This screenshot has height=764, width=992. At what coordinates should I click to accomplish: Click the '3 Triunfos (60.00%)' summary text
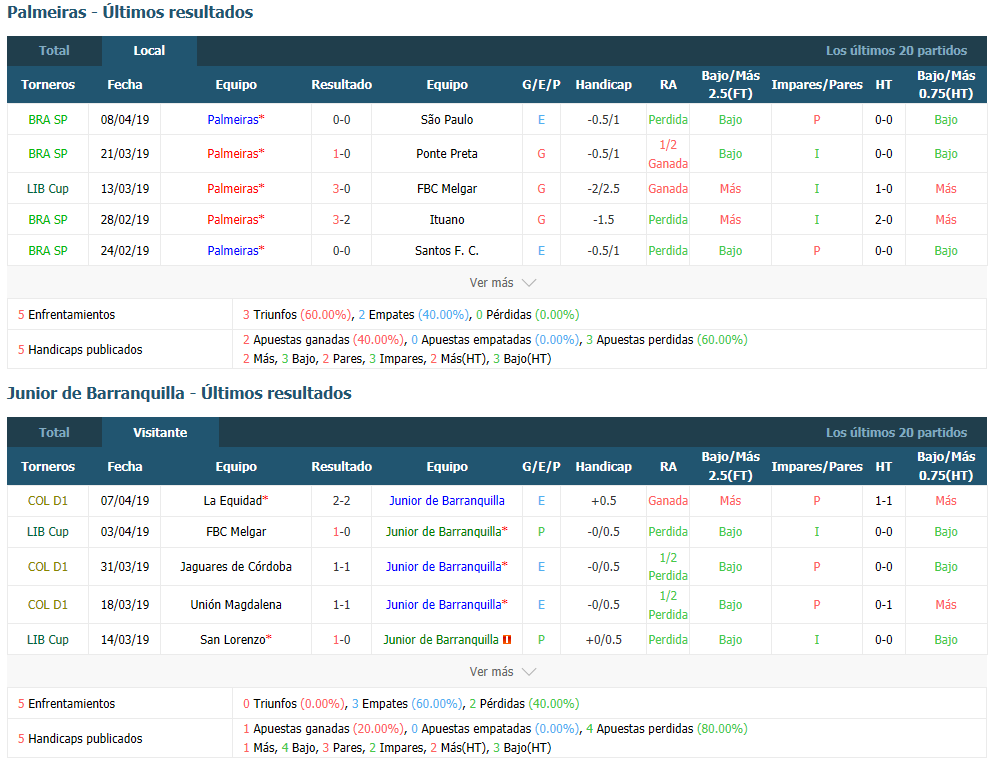297,315
